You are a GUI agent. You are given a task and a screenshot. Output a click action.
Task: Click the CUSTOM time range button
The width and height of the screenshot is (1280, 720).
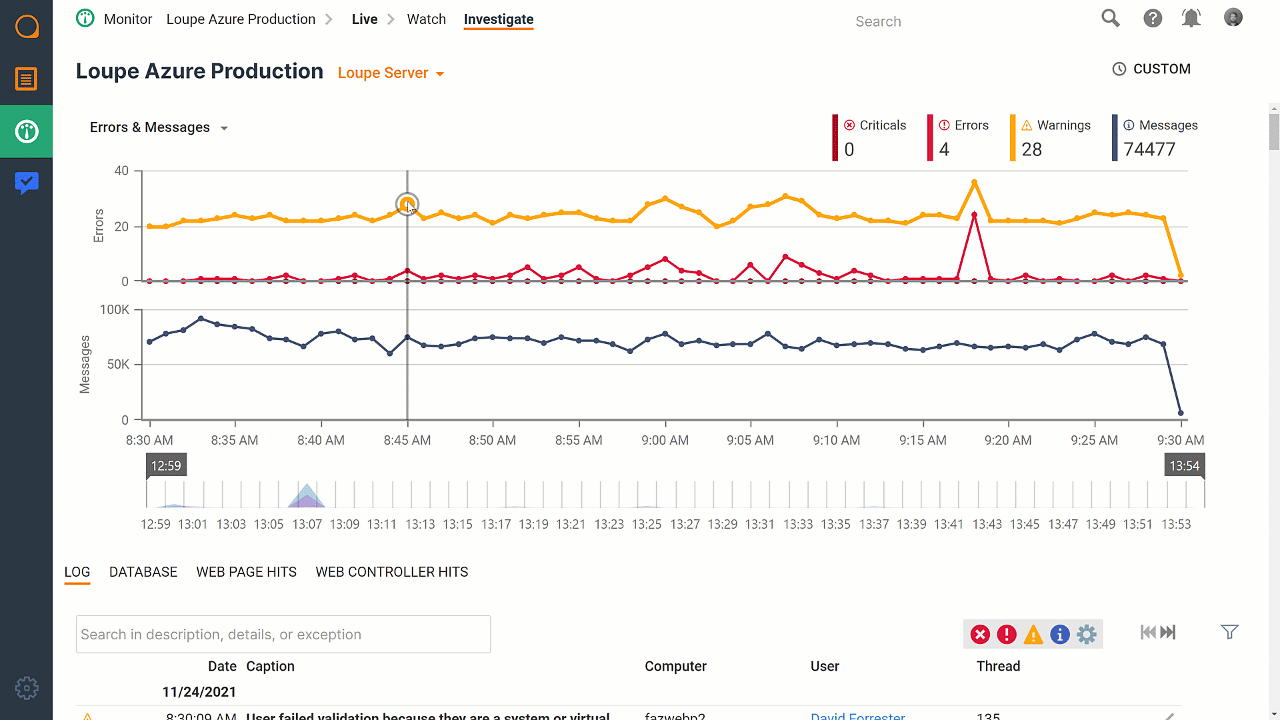1152,69
